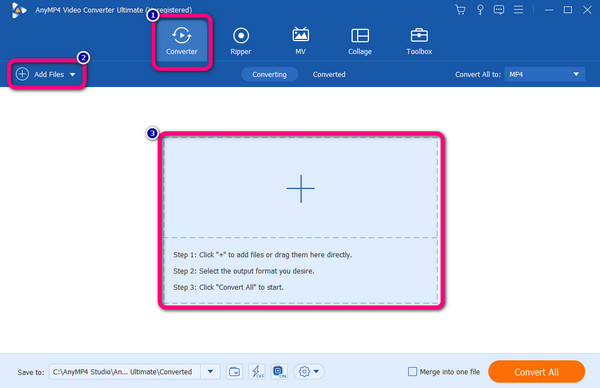Click the AnyMP4 app logo

click(18, 10)
